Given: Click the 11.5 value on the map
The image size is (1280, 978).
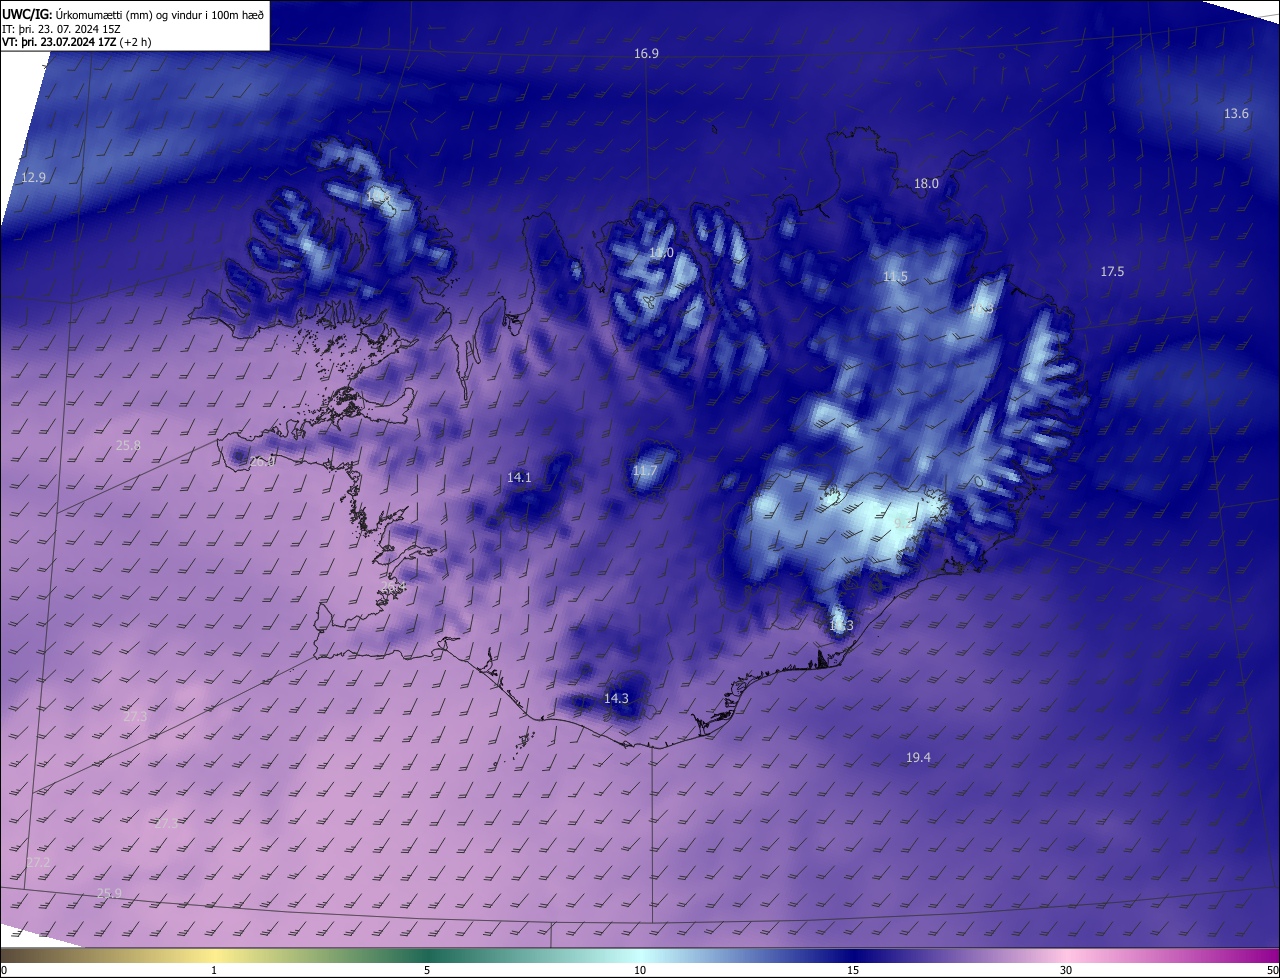Looking at the screenshot, I should [x=895, y=276].
